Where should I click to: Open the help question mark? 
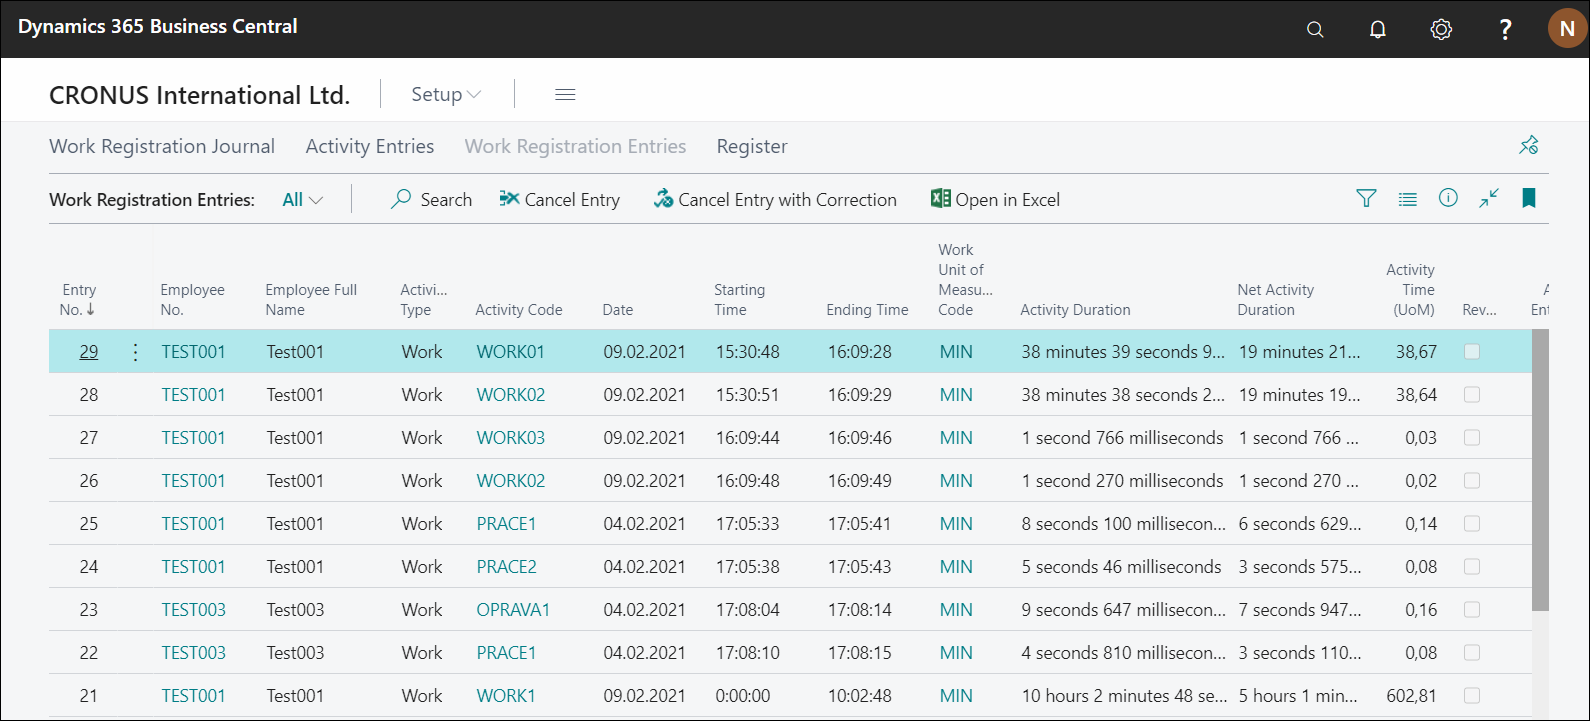1505,29
